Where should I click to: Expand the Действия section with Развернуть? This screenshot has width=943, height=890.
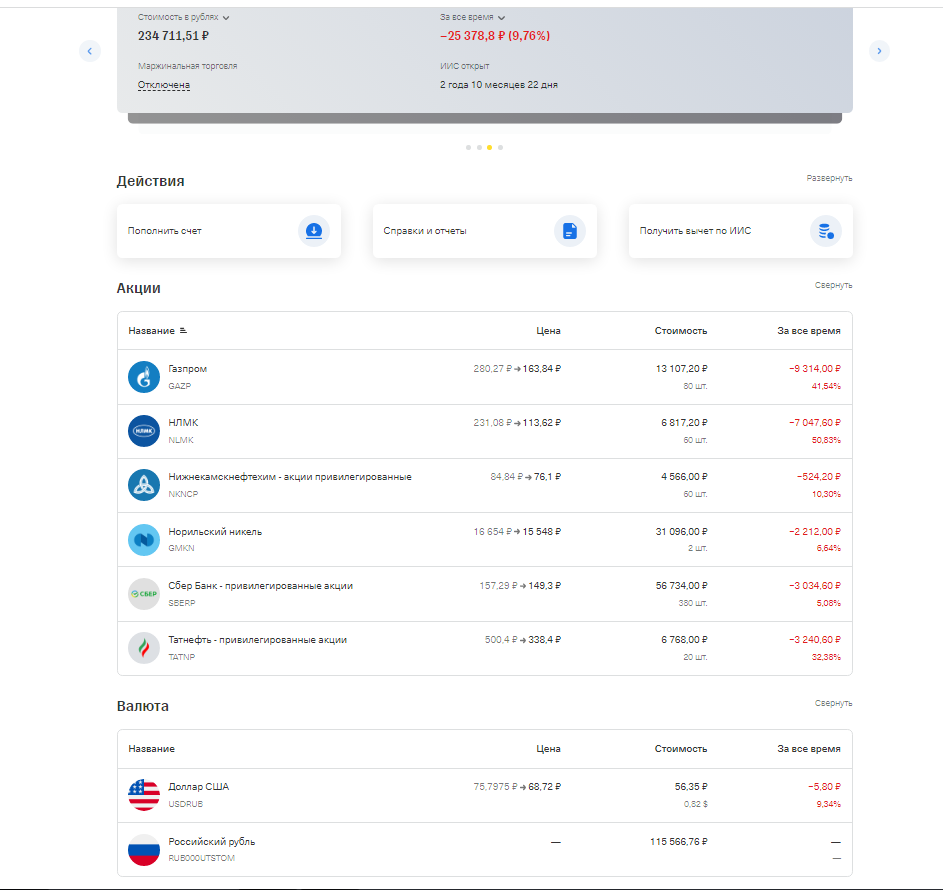pyautogui.click(x=829, y=178)
